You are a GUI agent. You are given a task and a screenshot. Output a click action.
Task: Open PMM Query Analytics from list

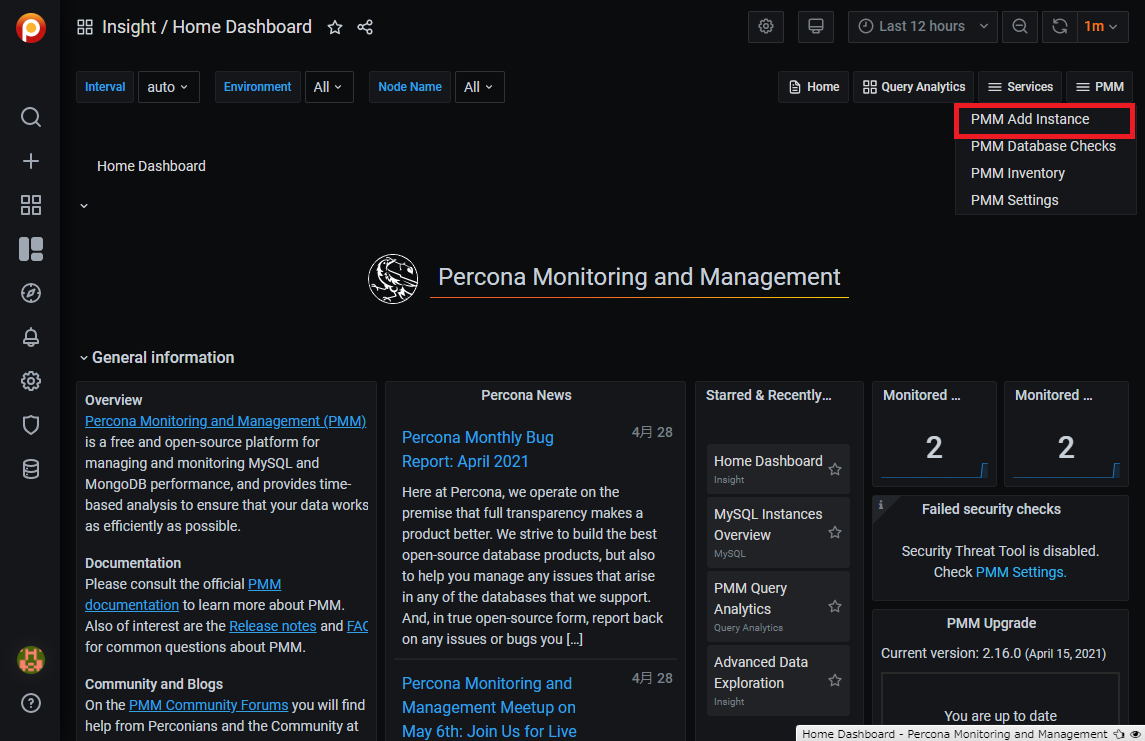click(x=751, y=599)
